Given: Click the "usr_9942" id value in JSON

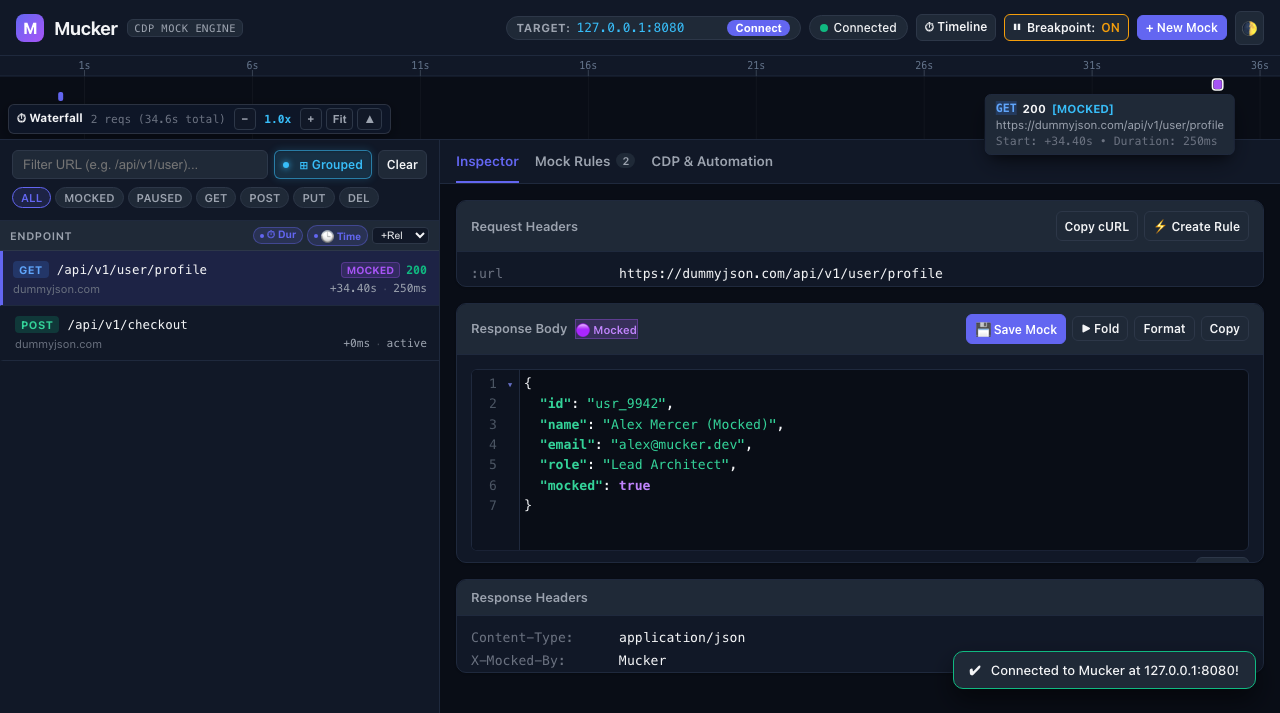Looking at the screenshot, I should pos(626,404).
